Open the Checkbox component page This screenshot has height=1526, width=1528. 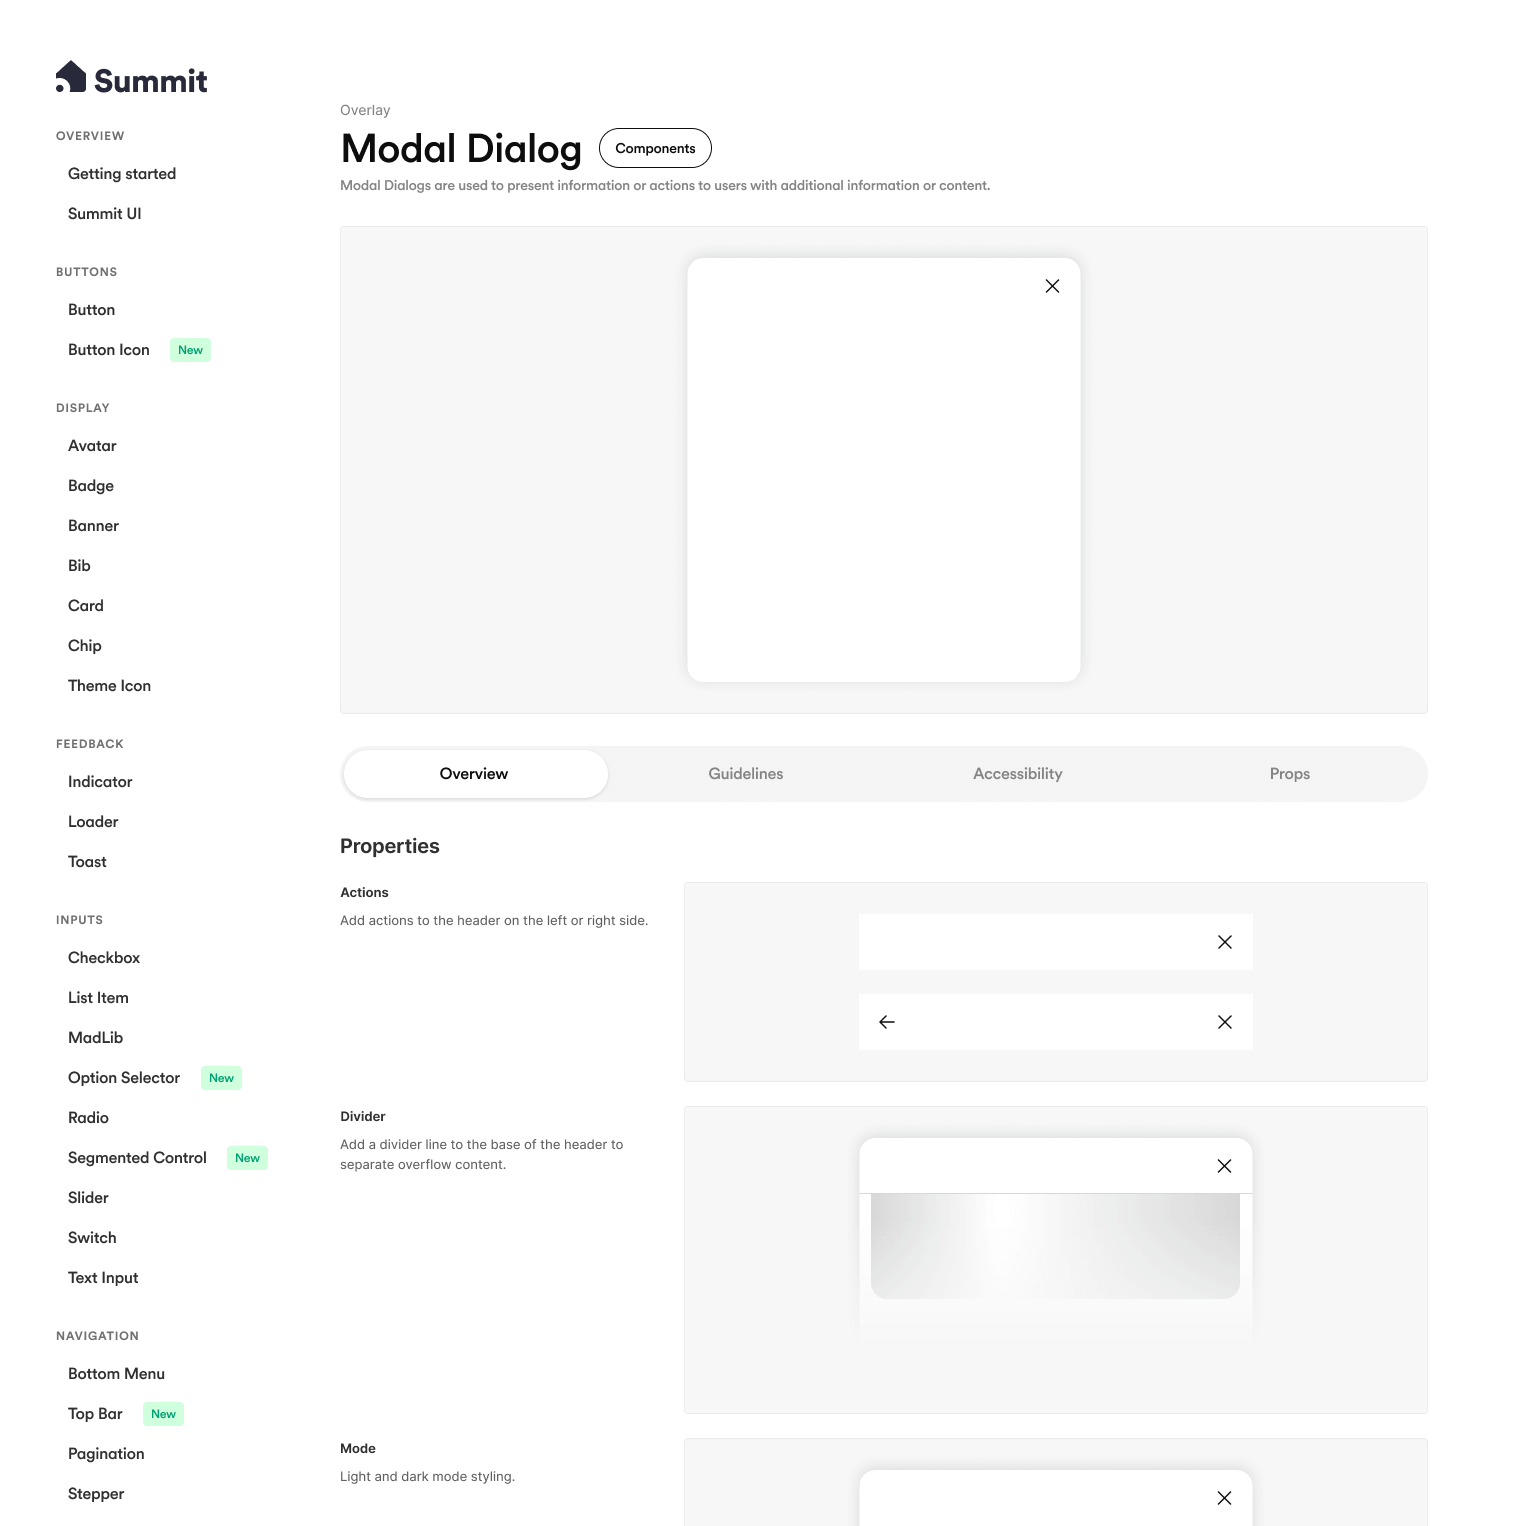click(104, 958)
